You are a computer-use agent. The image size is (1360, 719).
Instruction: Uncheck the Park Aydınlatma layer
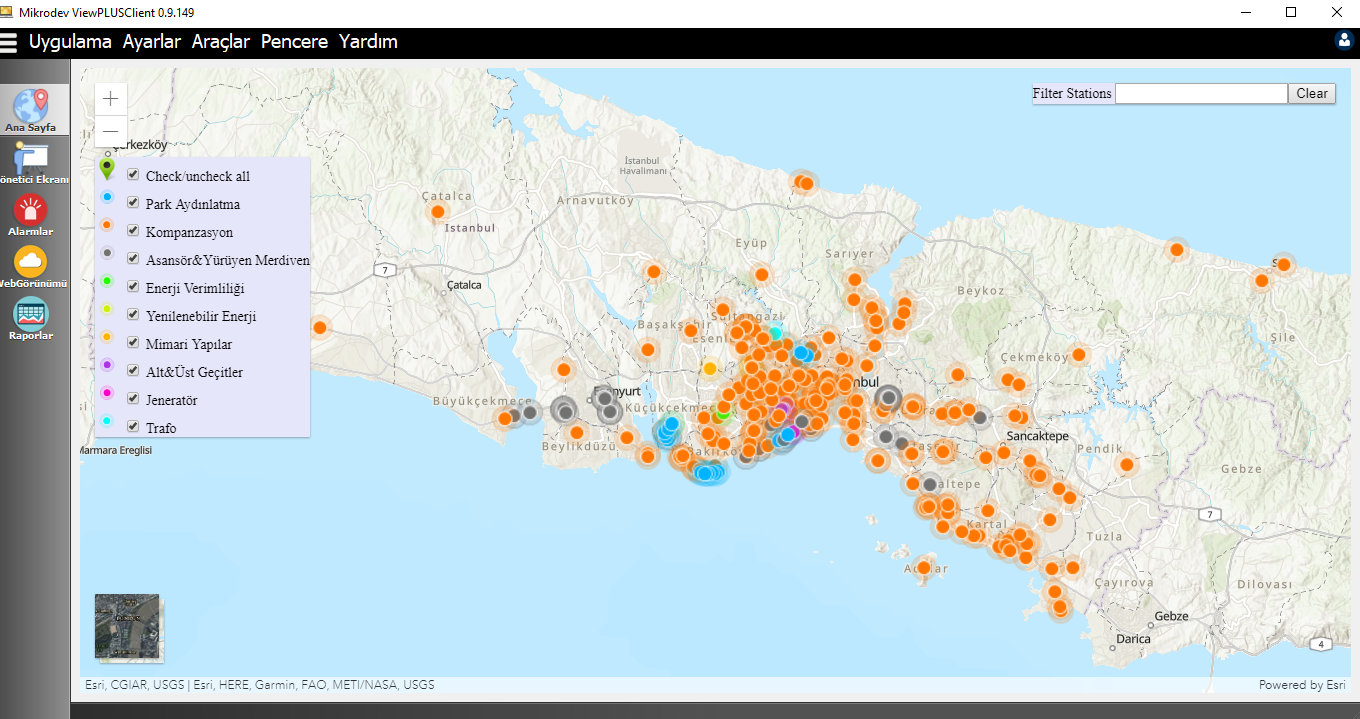tap(133, 203)
